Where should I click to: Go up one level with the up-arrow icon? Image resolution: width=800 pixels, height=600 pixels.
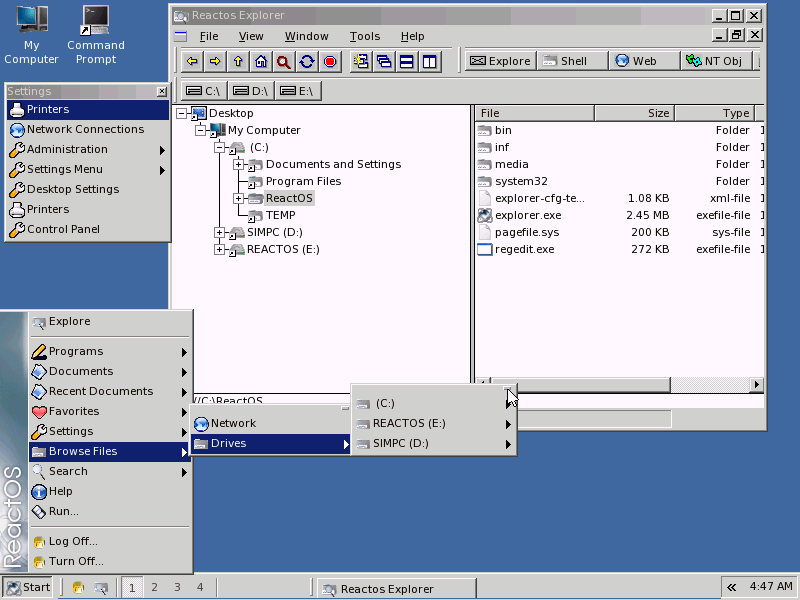pyautogui.click(x=237, y=61)
